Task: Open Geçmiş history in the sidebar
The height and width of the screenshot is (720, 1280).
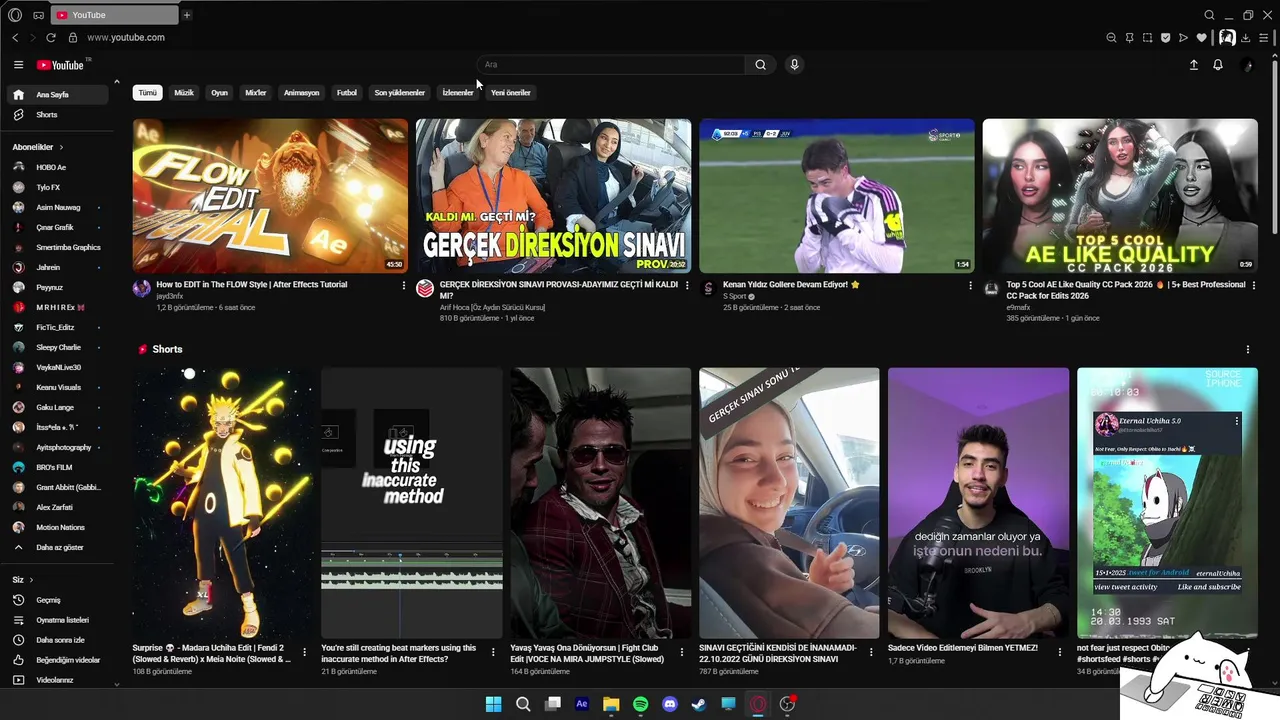Action: pos(59,600)
